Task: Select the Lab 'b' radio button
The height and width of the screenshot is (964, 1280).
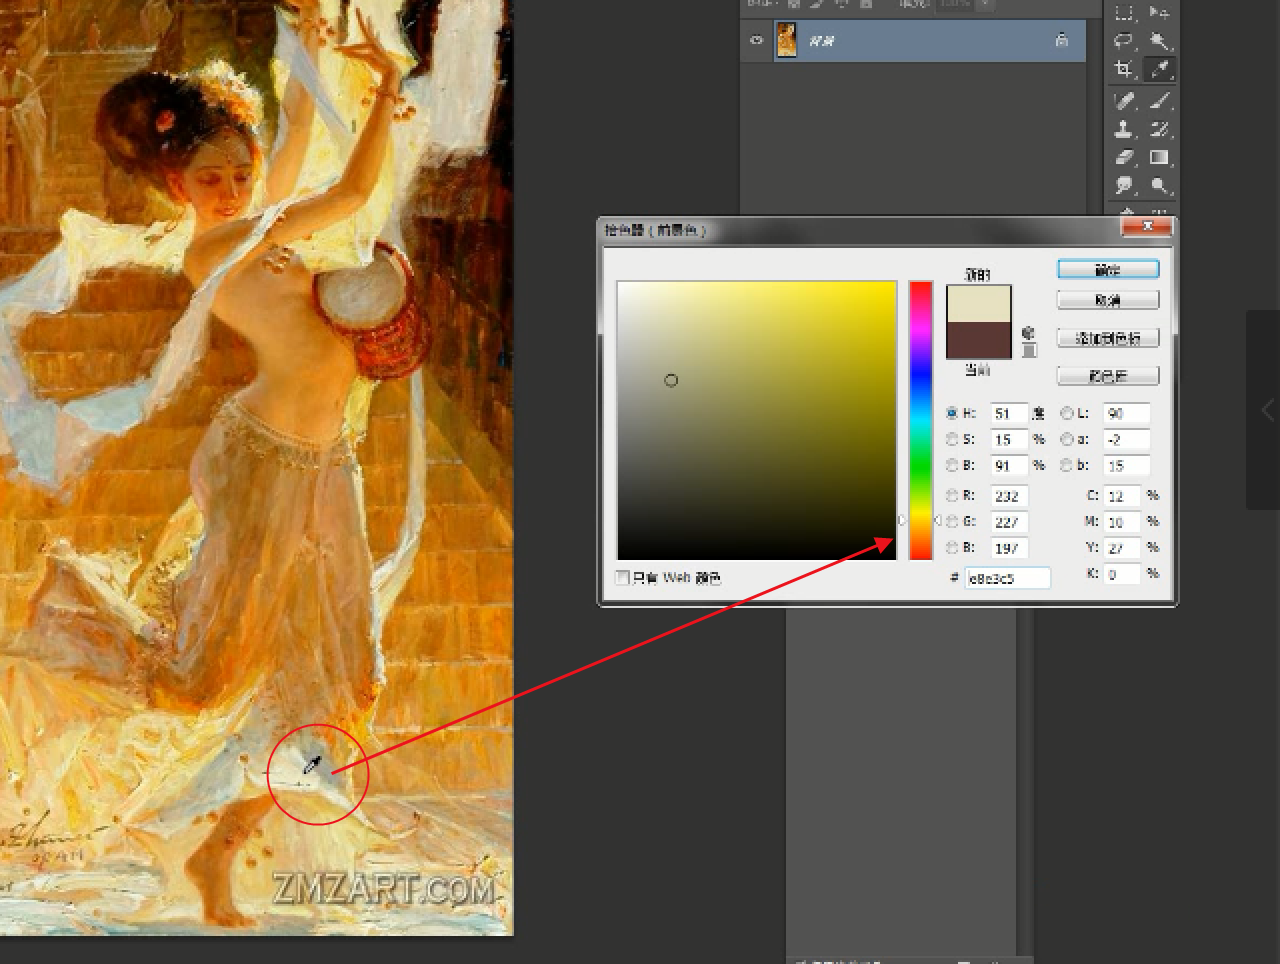Action: (x=1067, y=465)
